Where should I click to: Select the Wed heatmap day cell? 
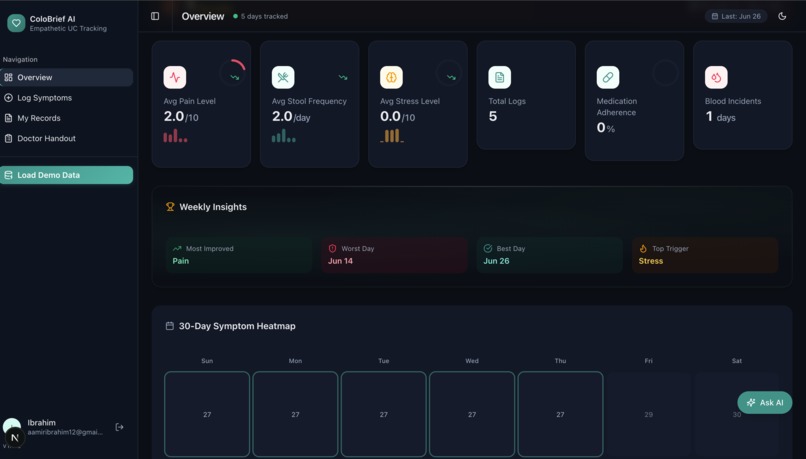[x=472, y=414]
